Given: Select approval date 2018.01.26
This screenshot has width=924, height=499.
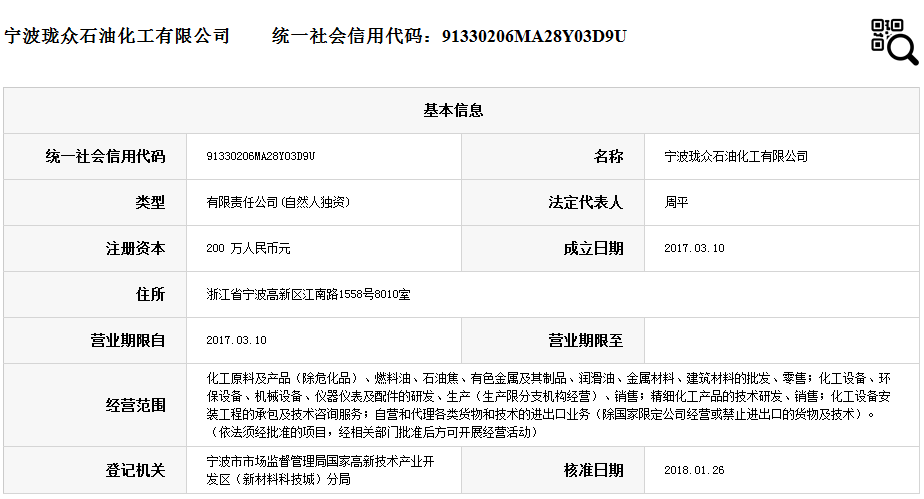Looking at the screenshot, I should point(694,470).
